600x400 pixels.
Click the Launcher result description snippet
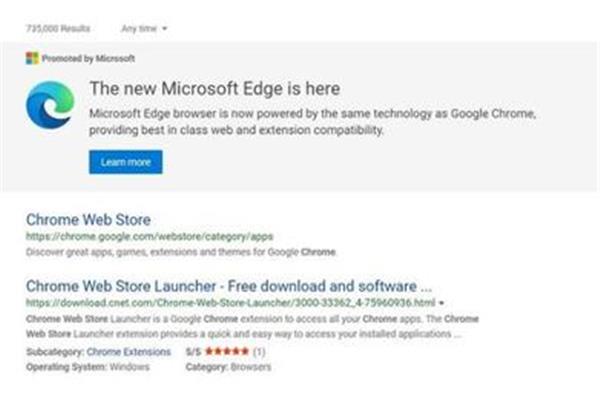click(252, 327)
